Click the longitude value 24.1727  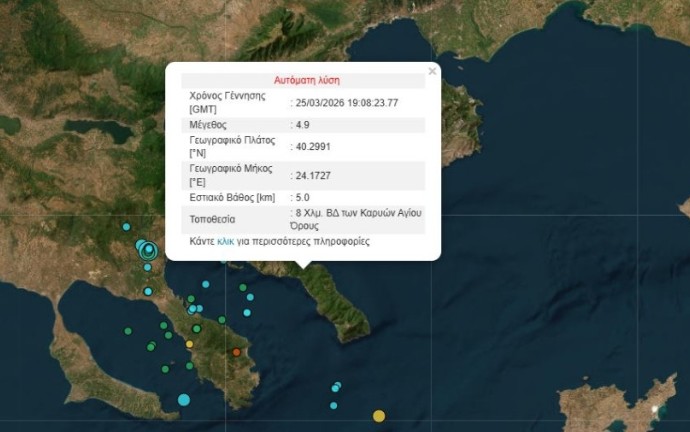point(313,176)
